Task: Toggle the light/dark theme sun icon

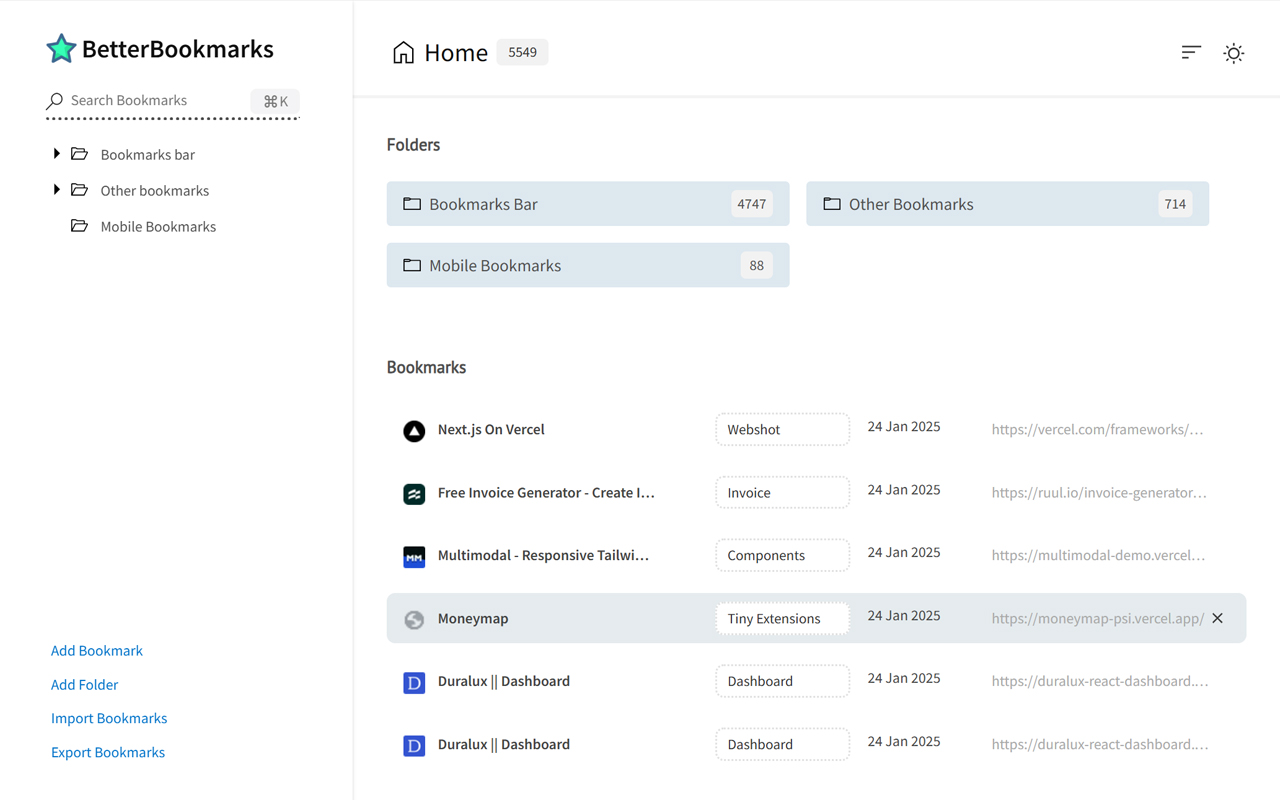Action: point(1233,53)
